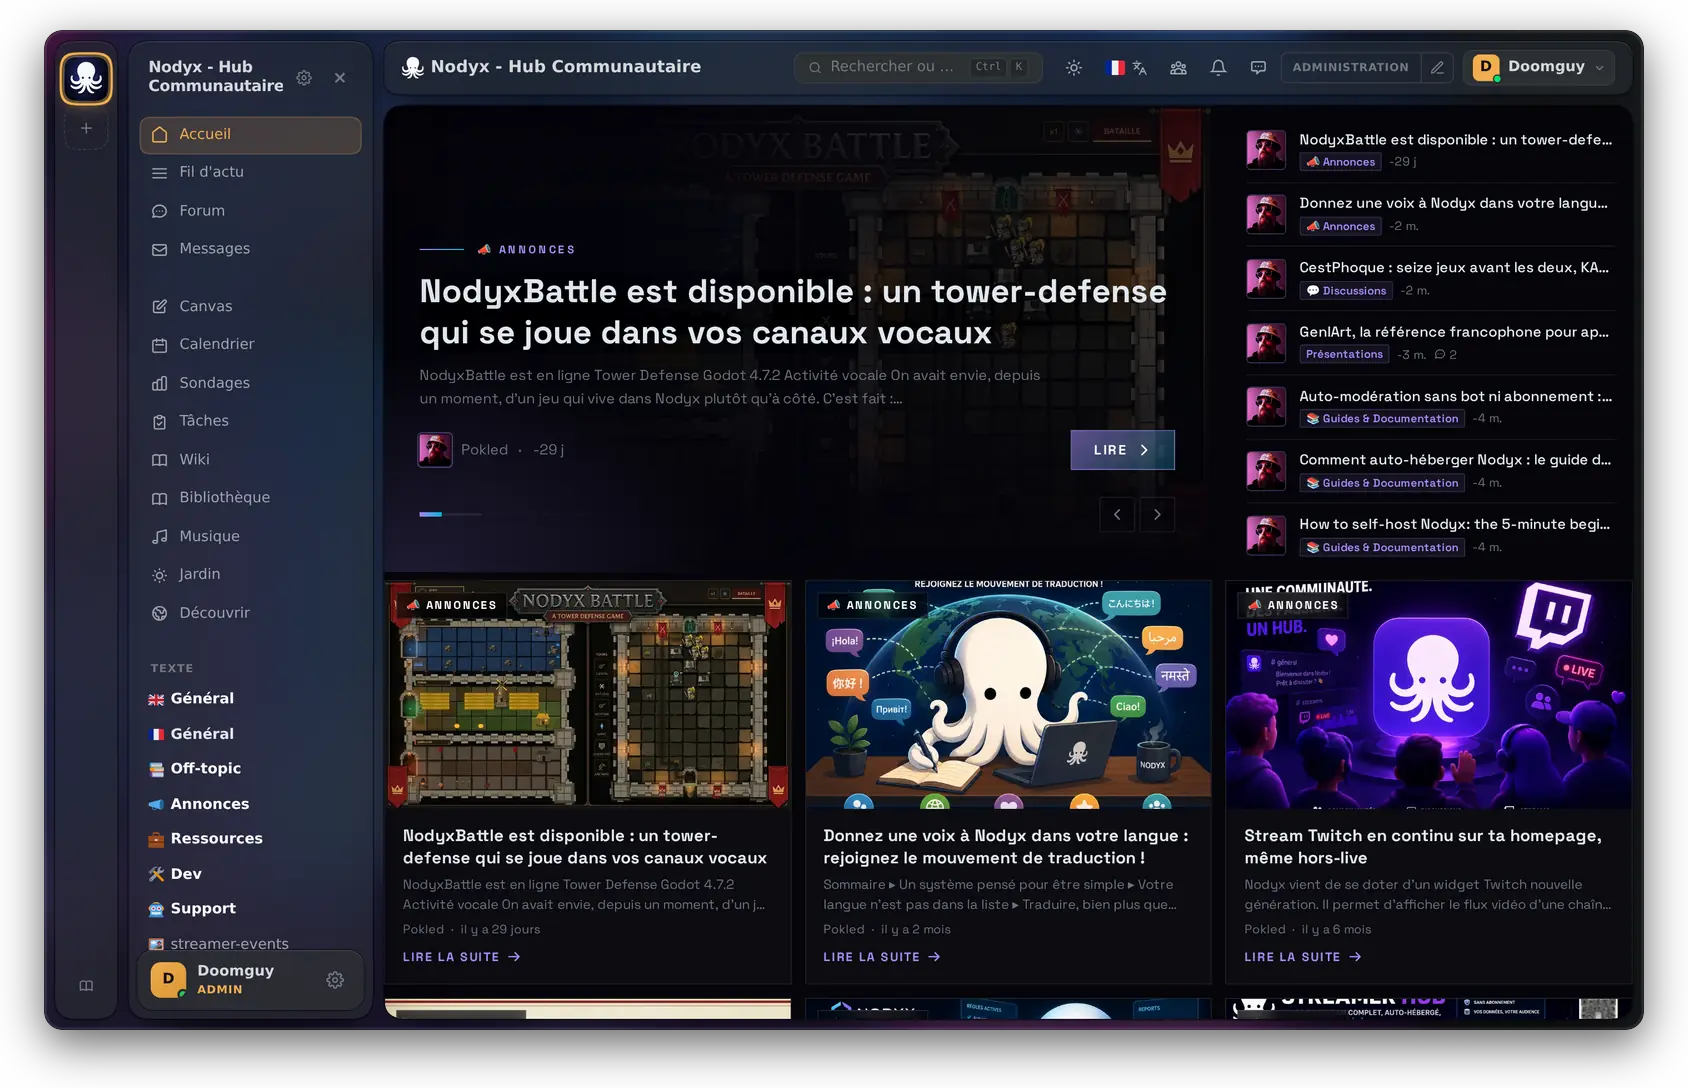Open Messages in sidebar
1688x1088 pixels.
(x=250, y=249)
